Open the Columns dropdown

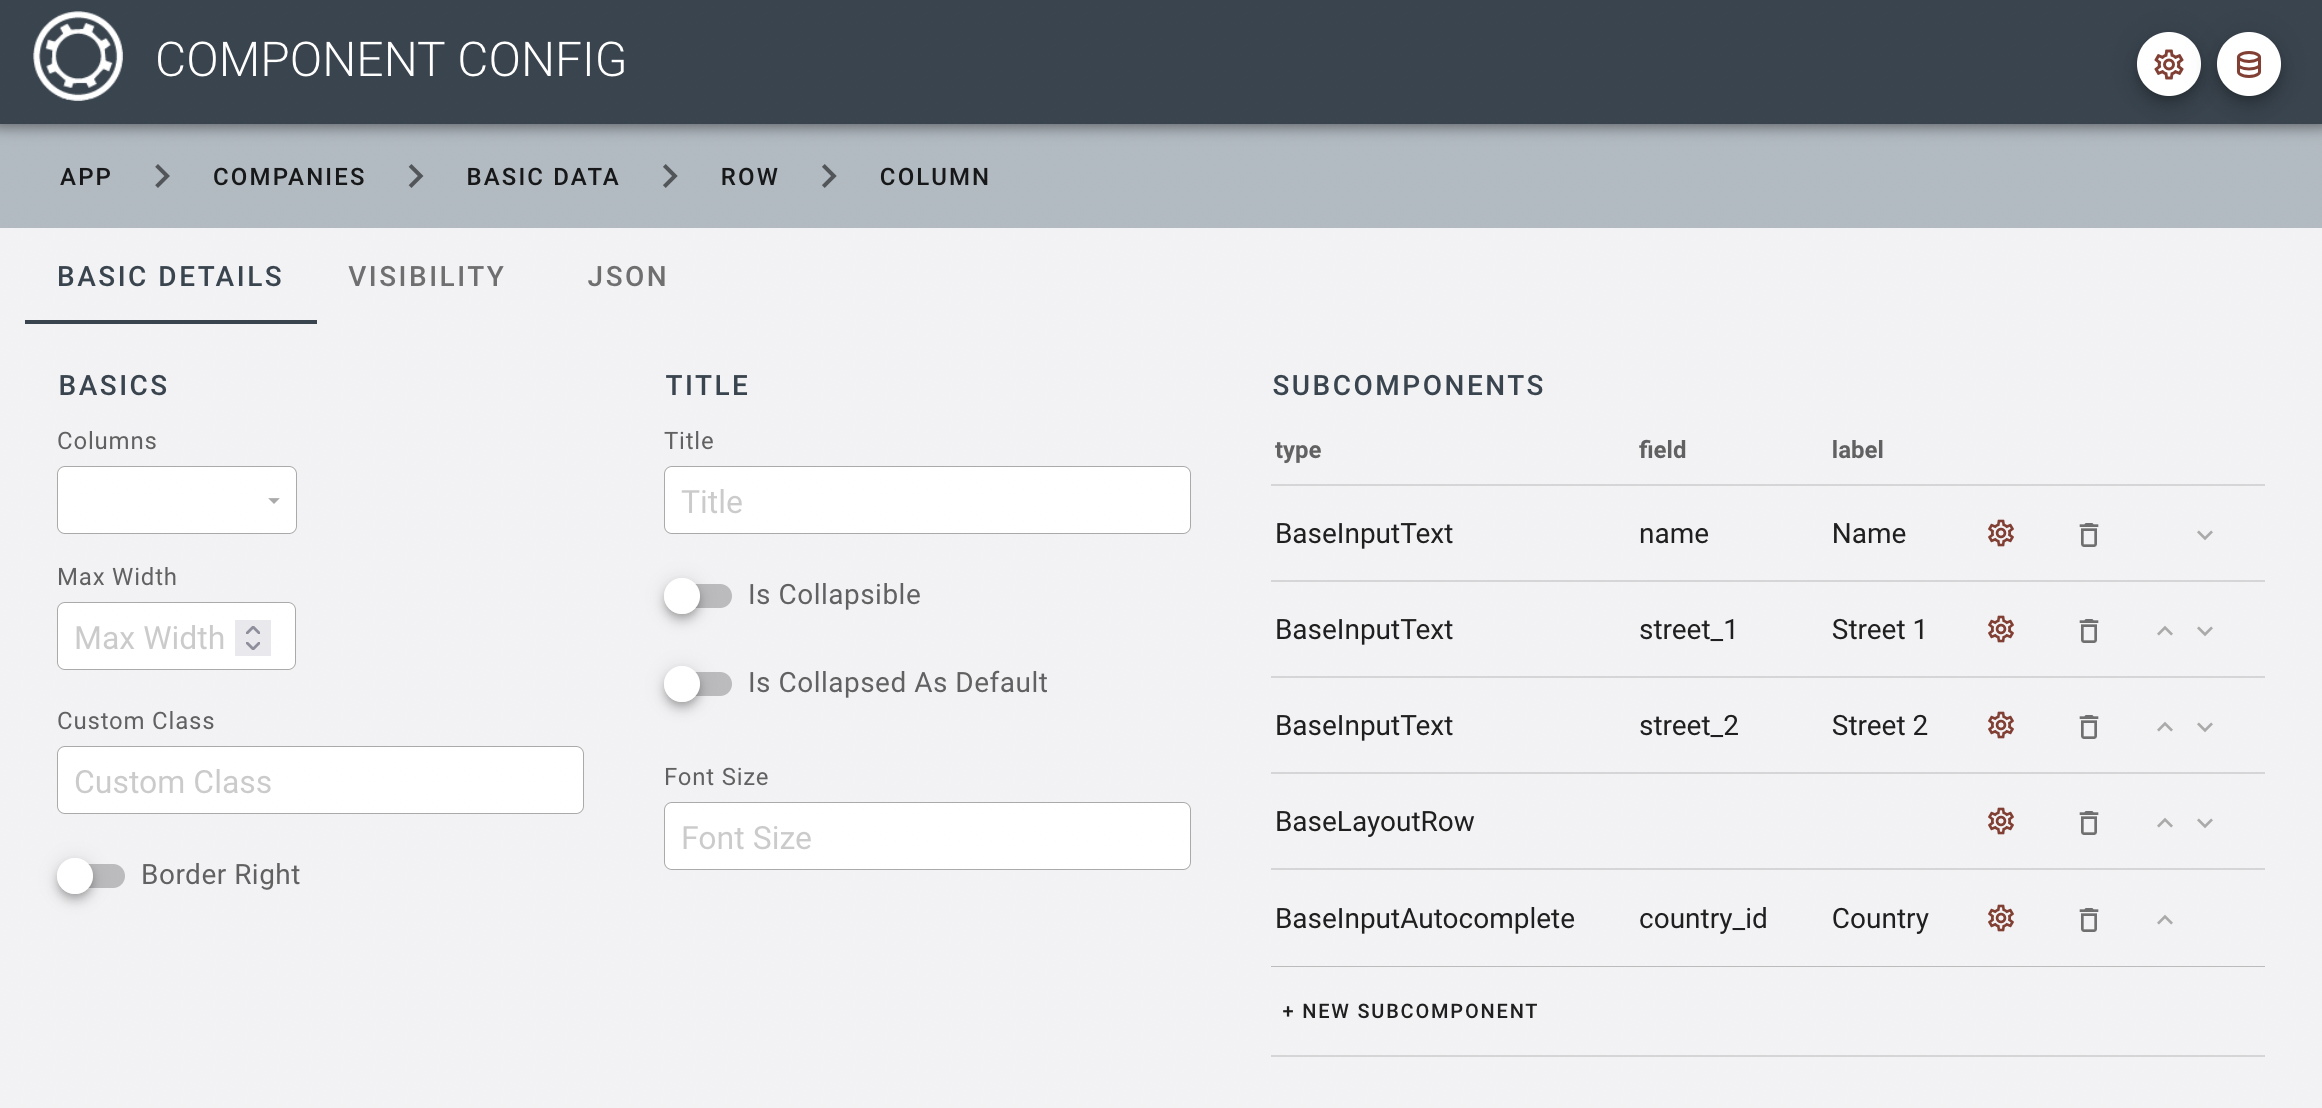(177, 500)
